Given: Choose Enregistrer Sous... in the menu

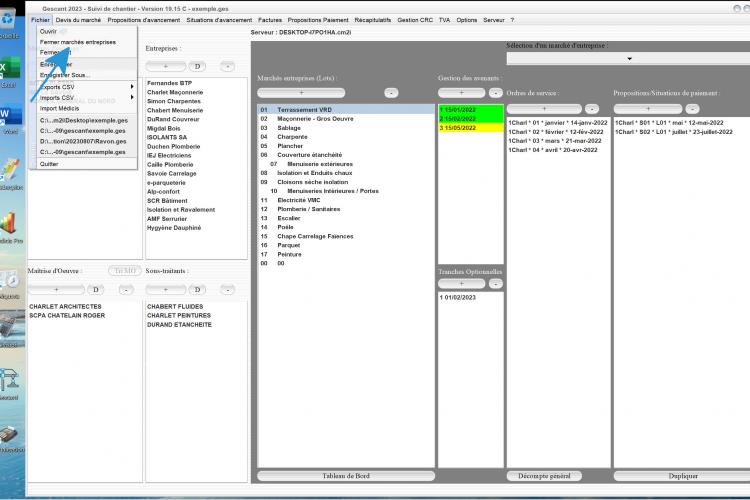Looking at the screenshot, I should pos(87,75).
